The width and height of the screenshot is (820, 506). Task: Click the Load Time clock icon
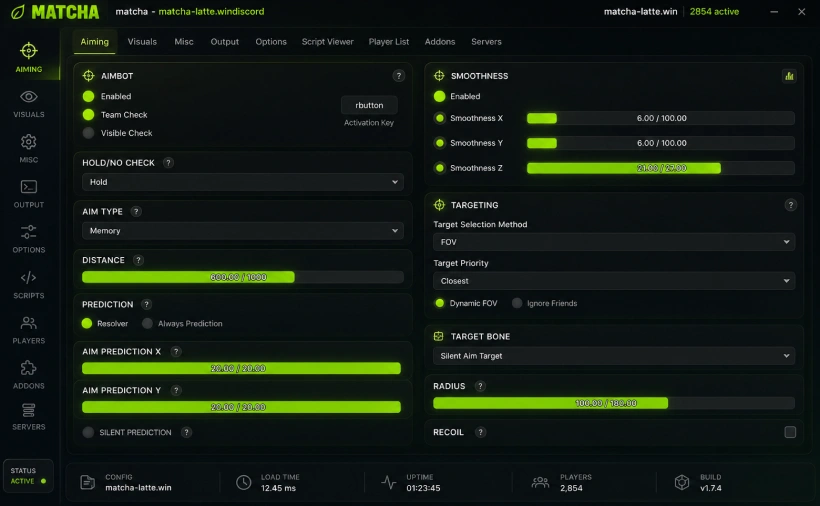[x=243, y=482]
